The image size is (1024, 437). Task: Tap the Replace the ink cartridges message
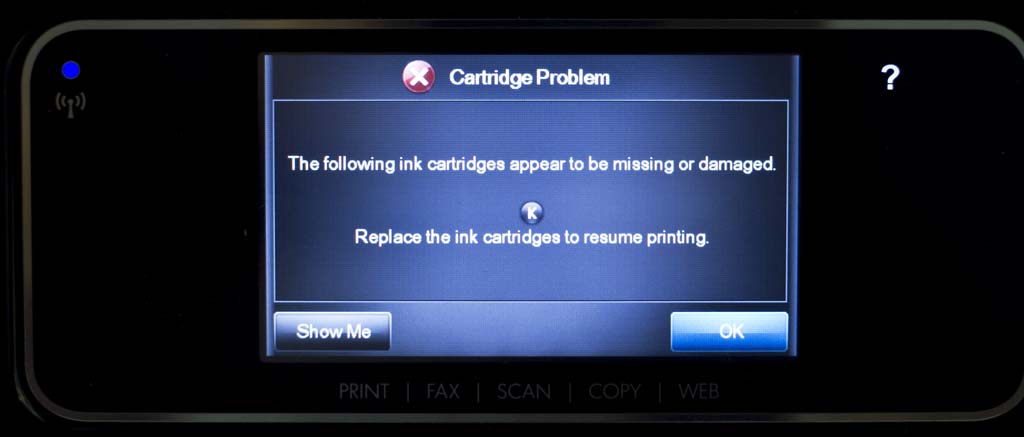tap(532, 236)
